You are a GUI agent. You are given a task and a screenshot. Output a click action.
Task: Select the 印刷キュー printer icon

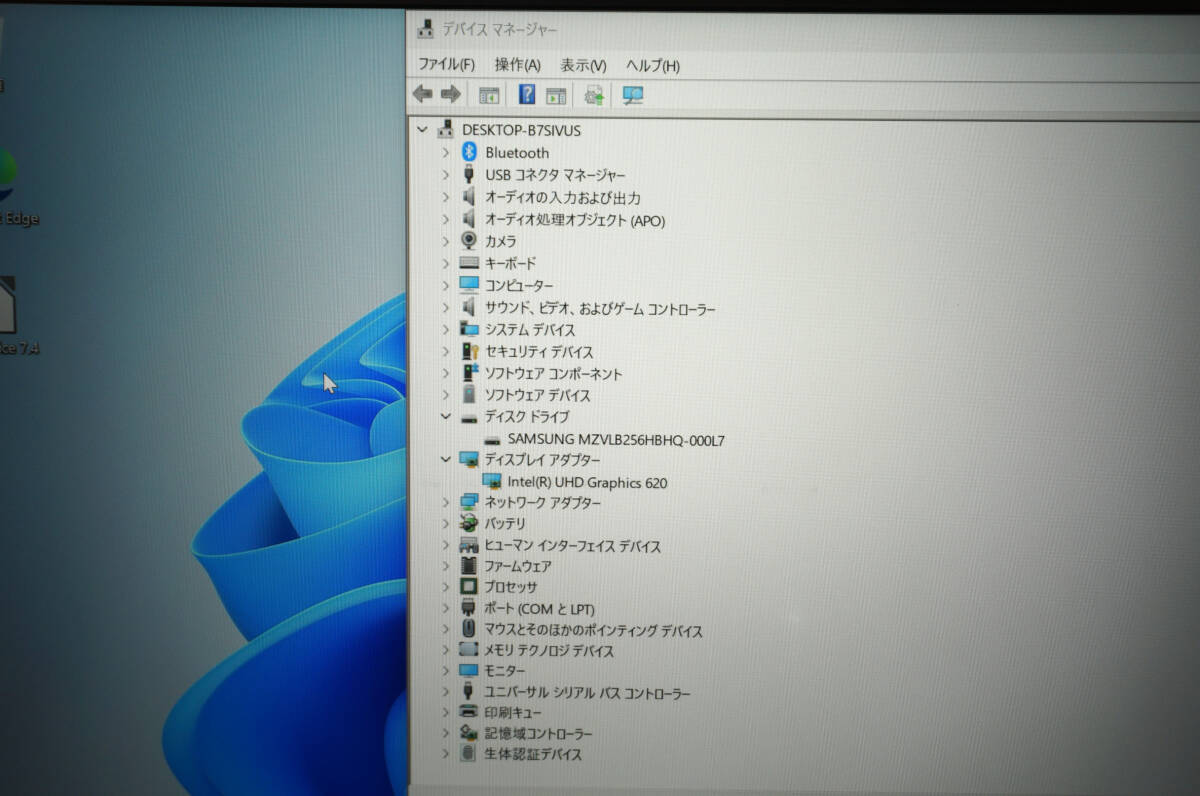point(469,712)
